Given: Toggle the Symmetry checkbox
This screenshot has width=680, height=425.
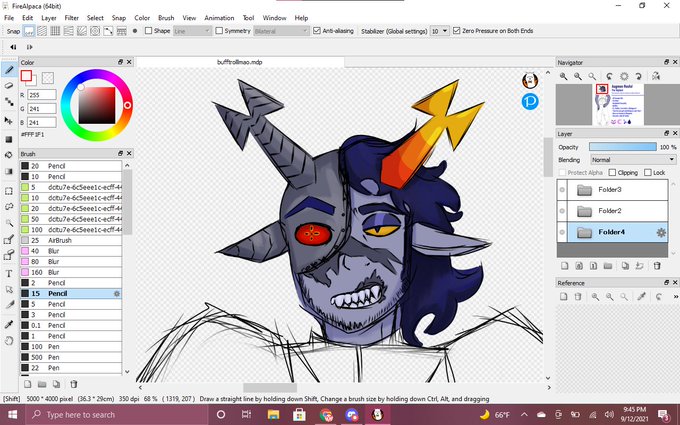Looking at the screenshot, I should pos(219,31).
